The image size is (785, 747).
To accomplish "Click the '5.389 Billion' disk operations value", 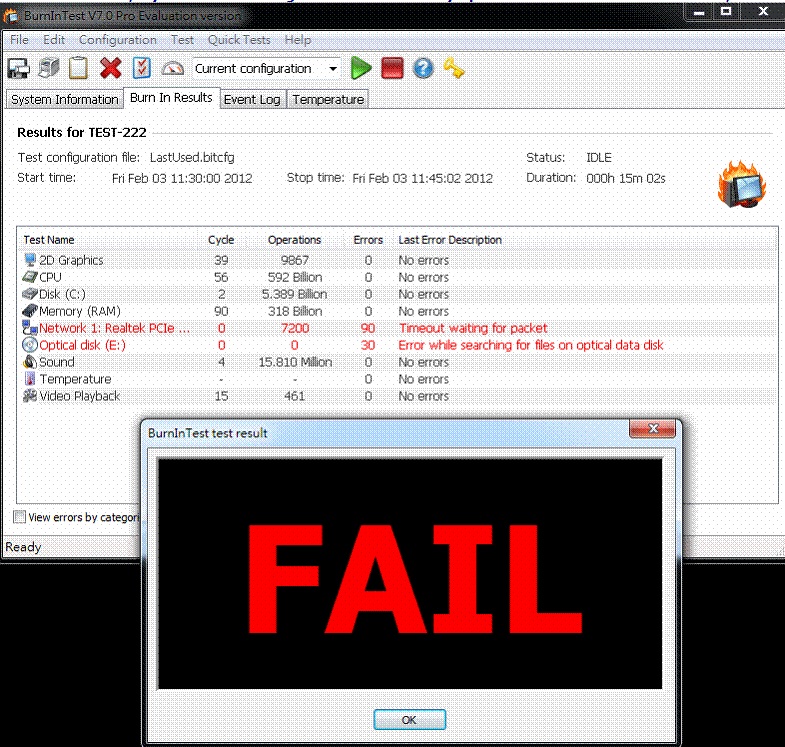I will [294, 294].
